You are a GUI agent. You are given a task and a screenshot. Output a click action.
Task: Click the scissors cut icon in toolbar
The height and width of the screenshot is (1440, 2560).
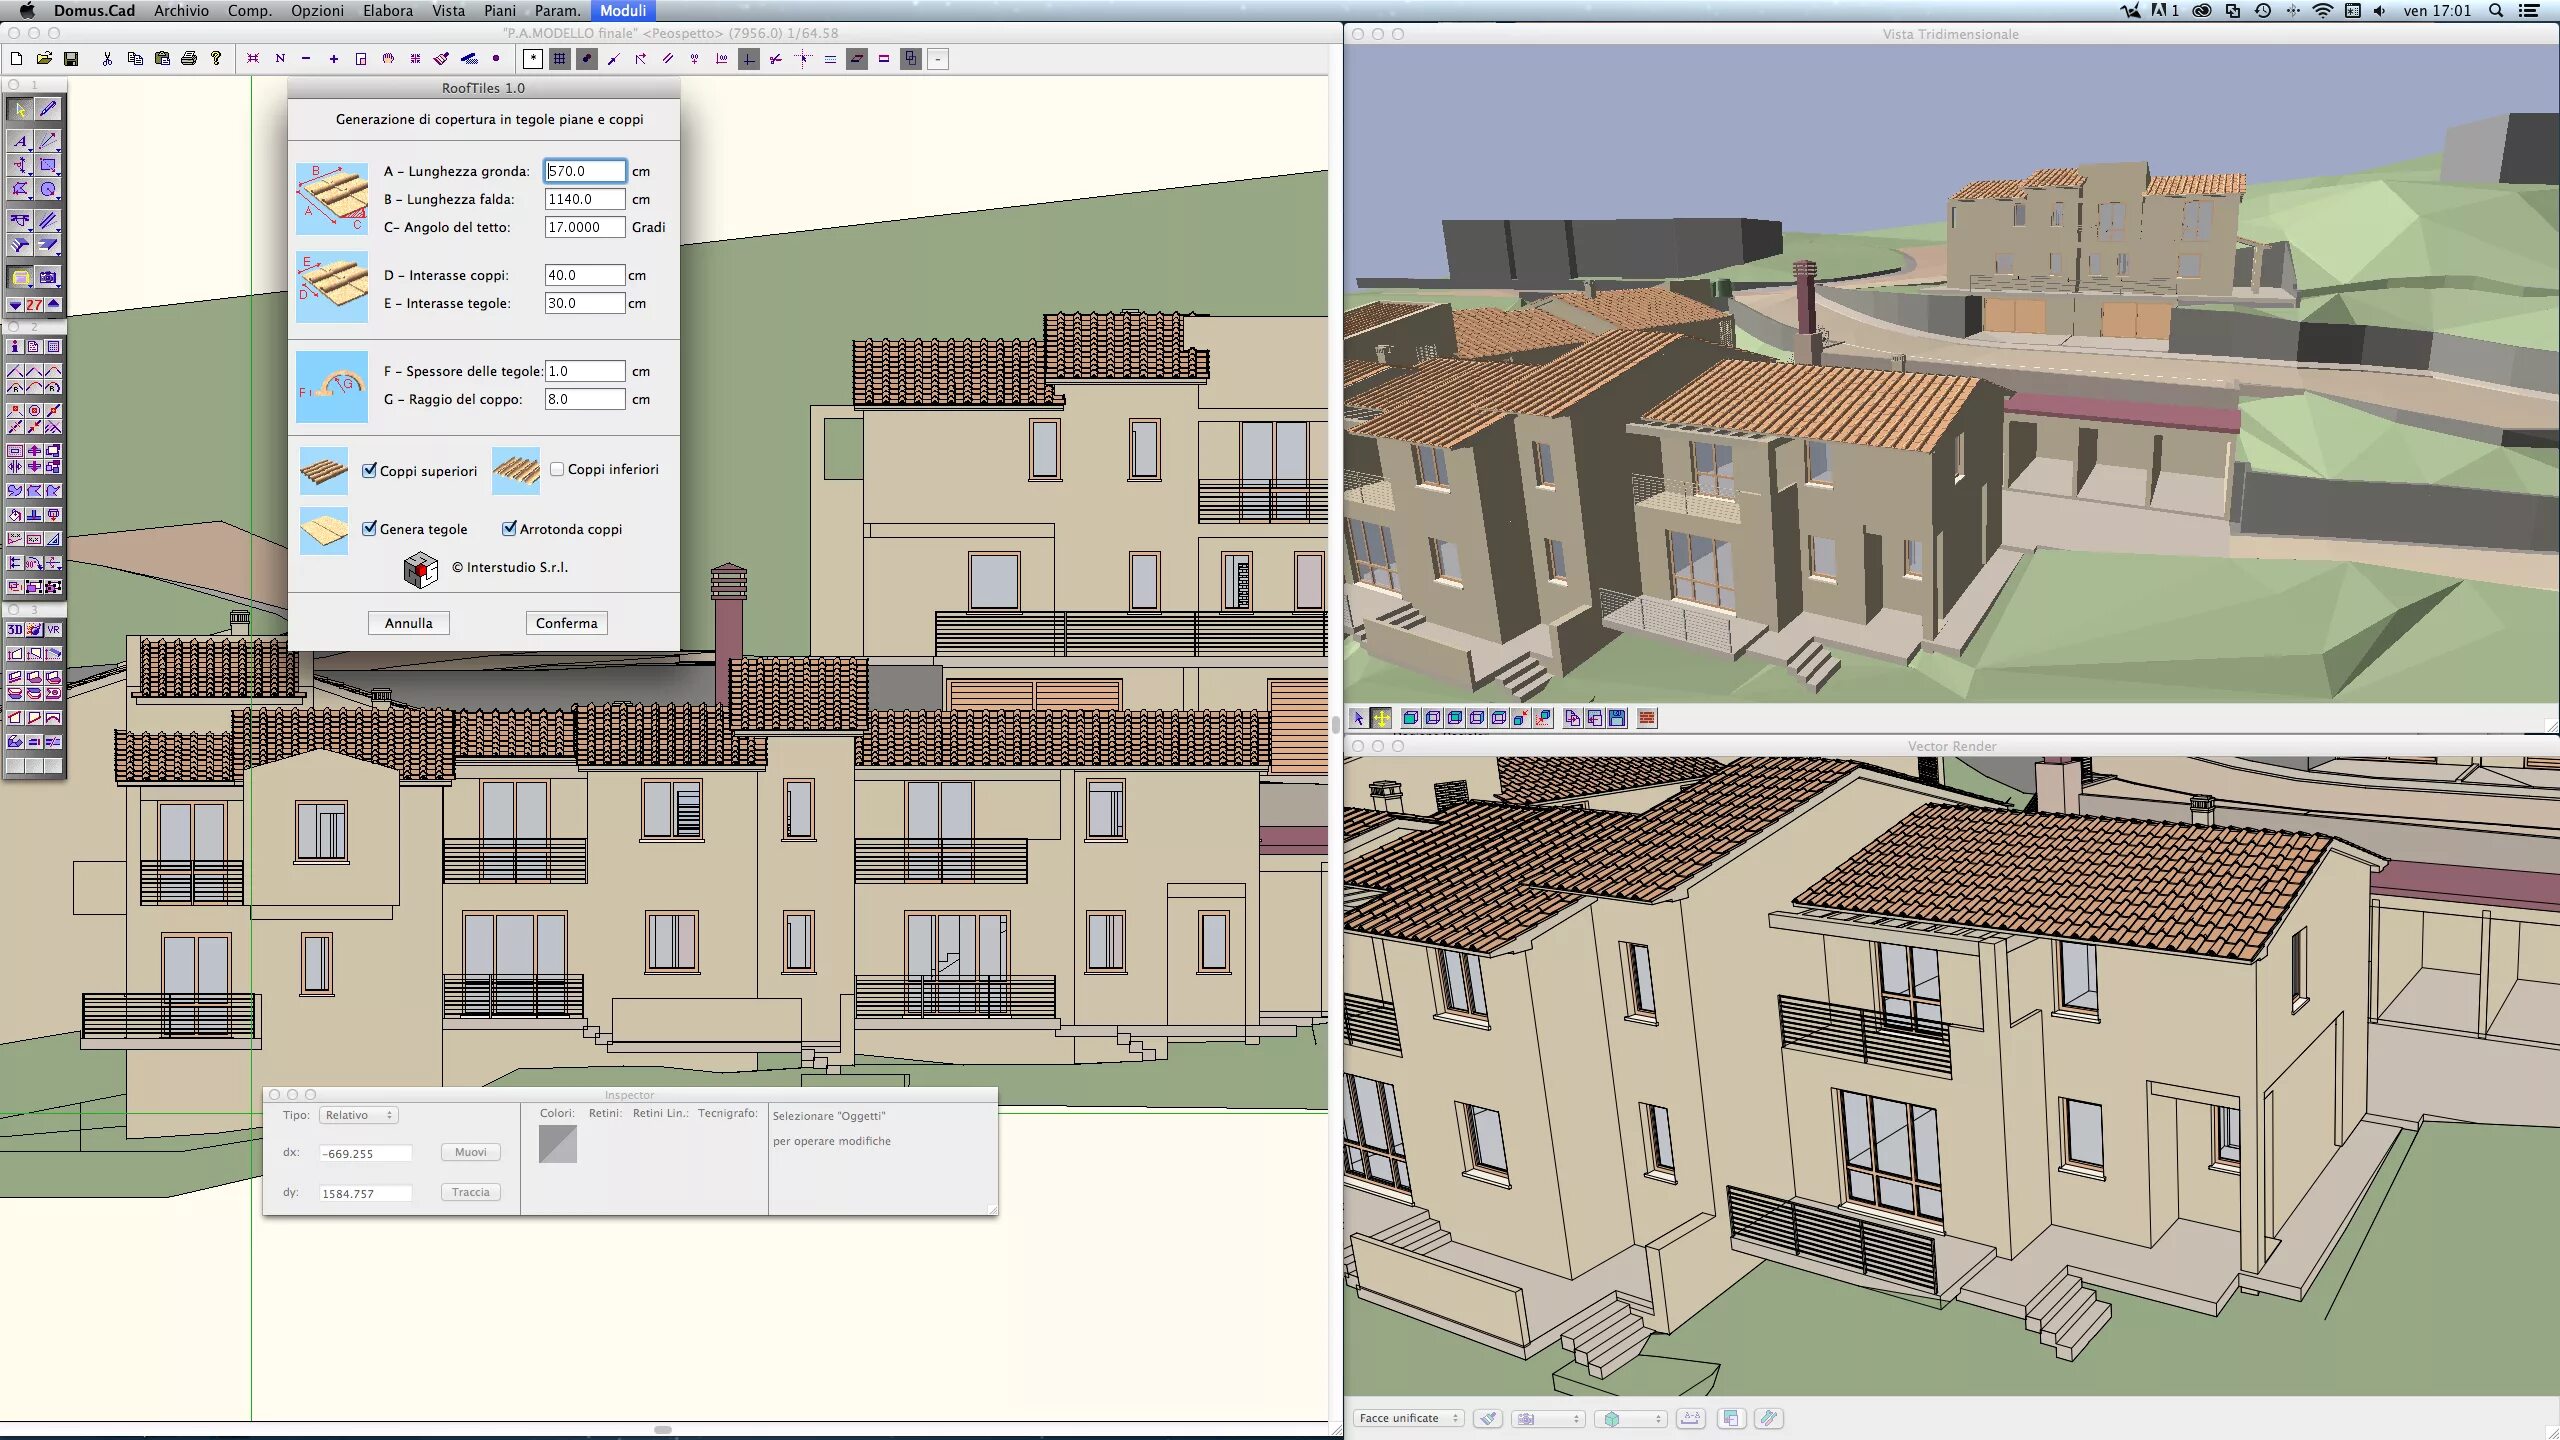[107, 59]
